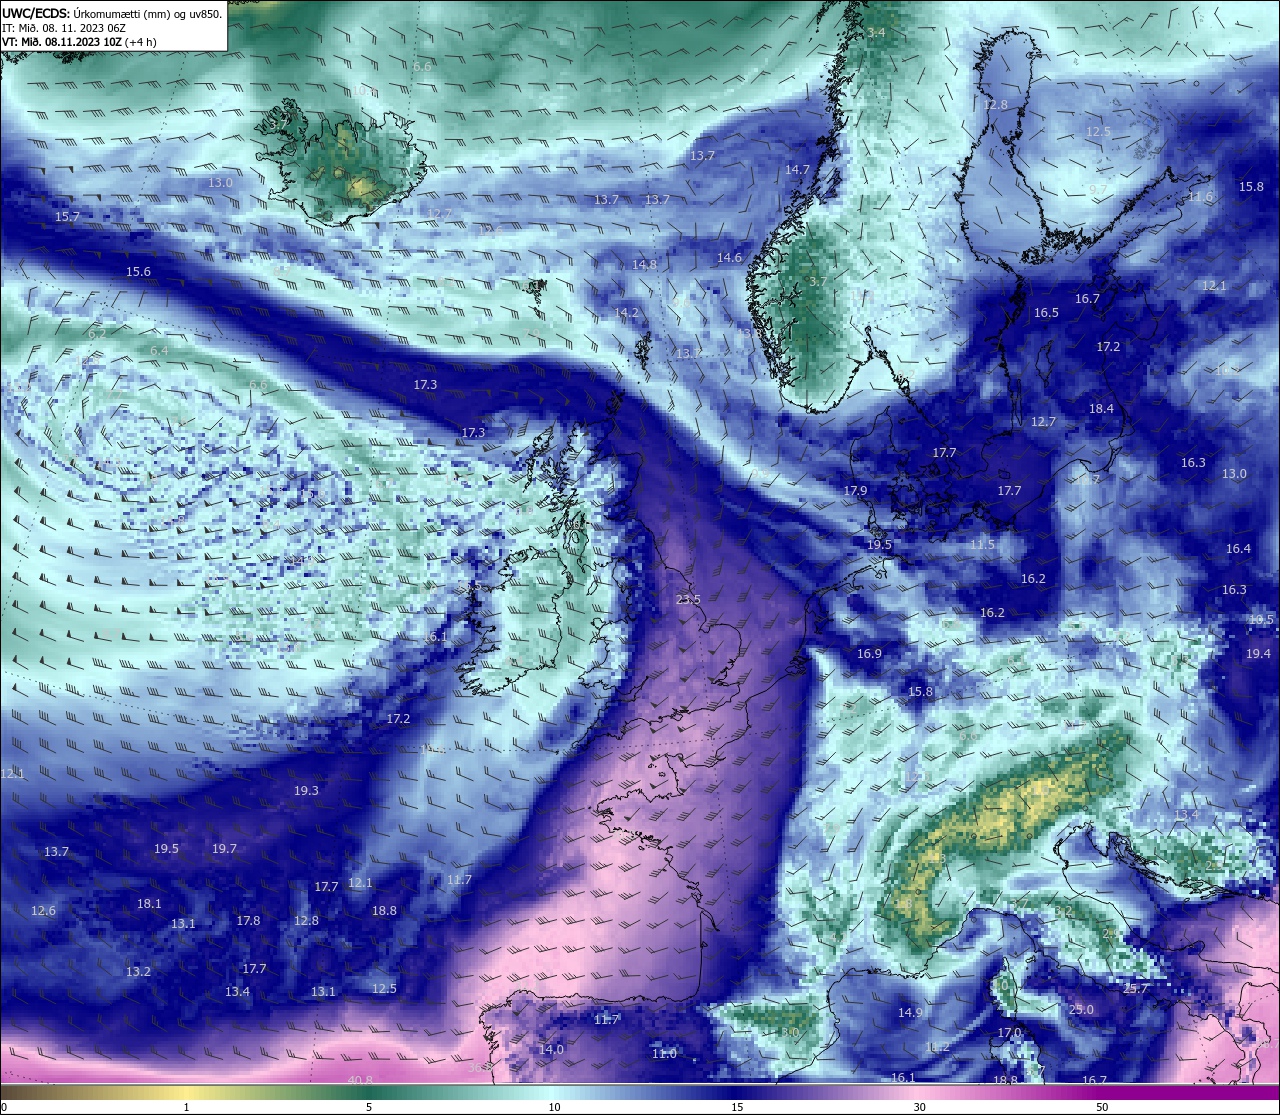1280x1115 pixels.
Task: Click the 23.5 value over eastern England
Action: coord(688,600)
